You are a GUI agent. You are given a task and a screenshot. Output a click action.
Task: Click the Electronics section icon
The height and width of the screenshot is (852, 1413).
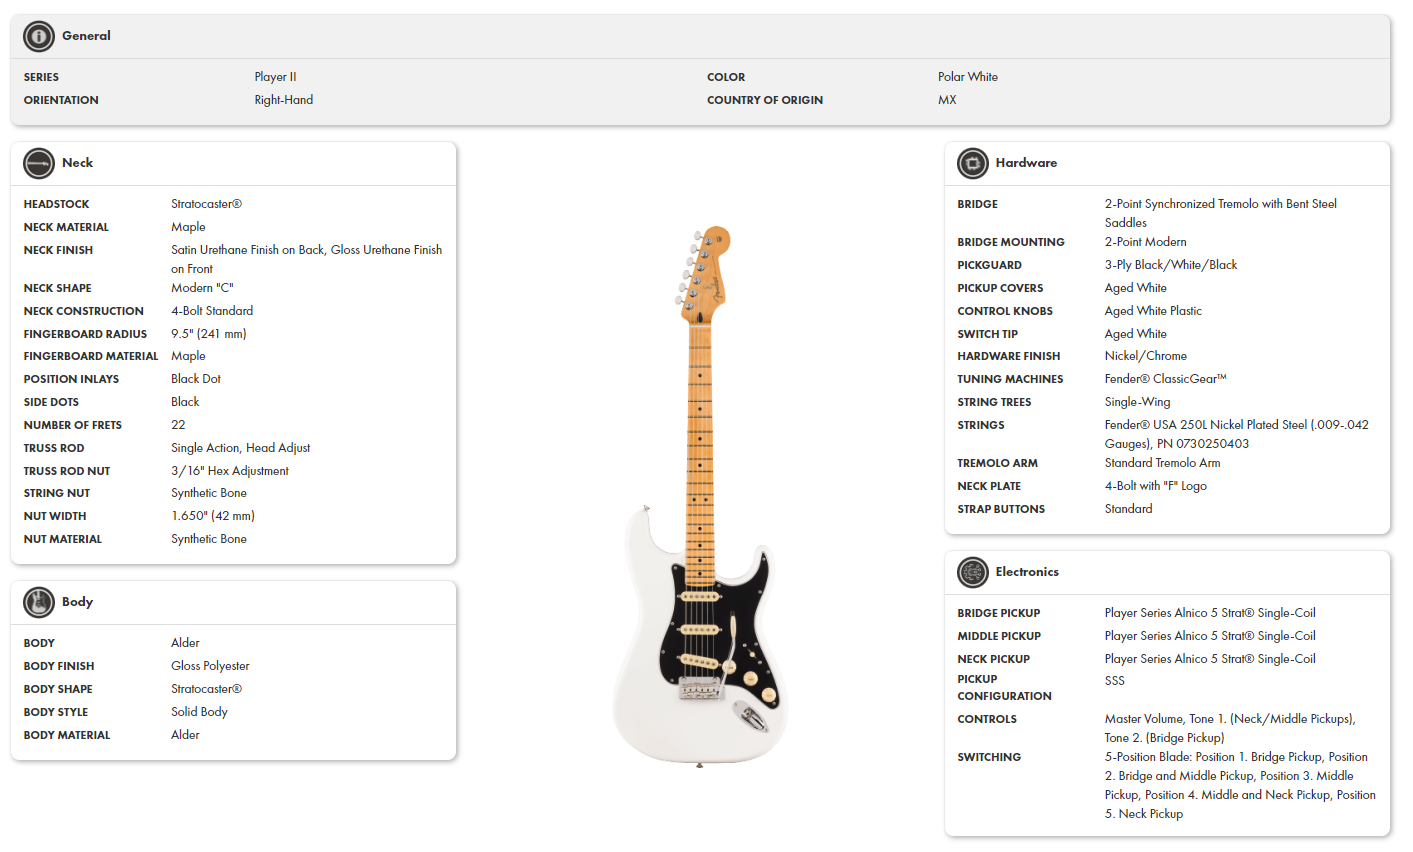972,572
